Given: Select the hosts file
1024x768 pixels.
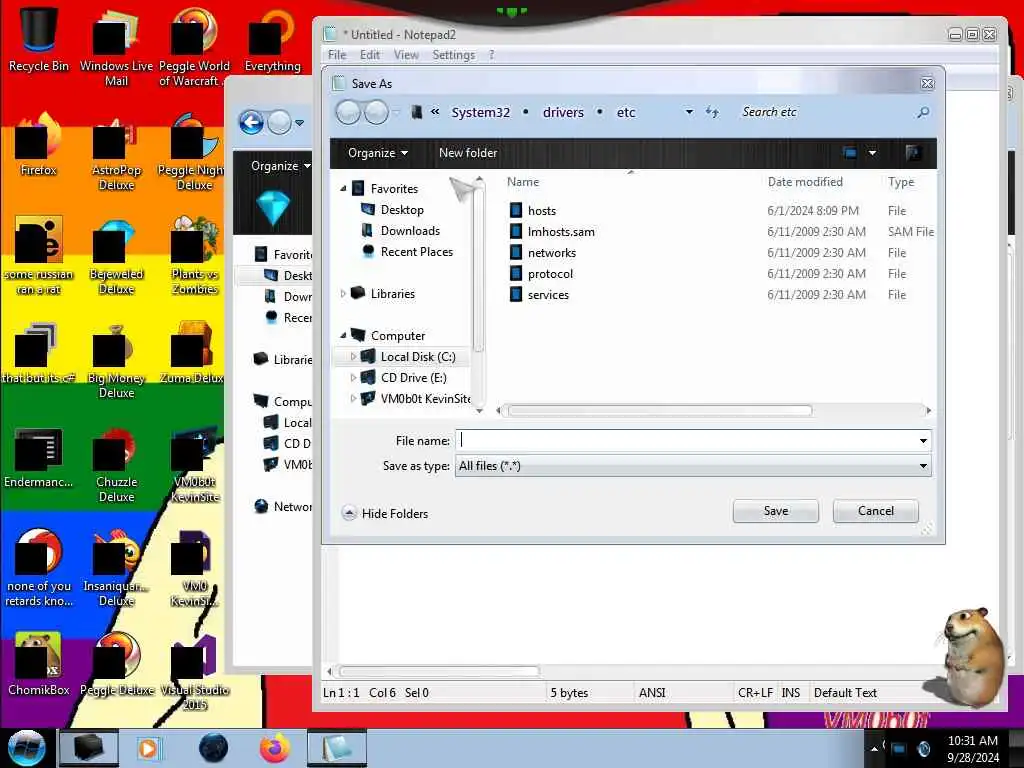Looking at the screenshot, I should [x=542, y=211].
